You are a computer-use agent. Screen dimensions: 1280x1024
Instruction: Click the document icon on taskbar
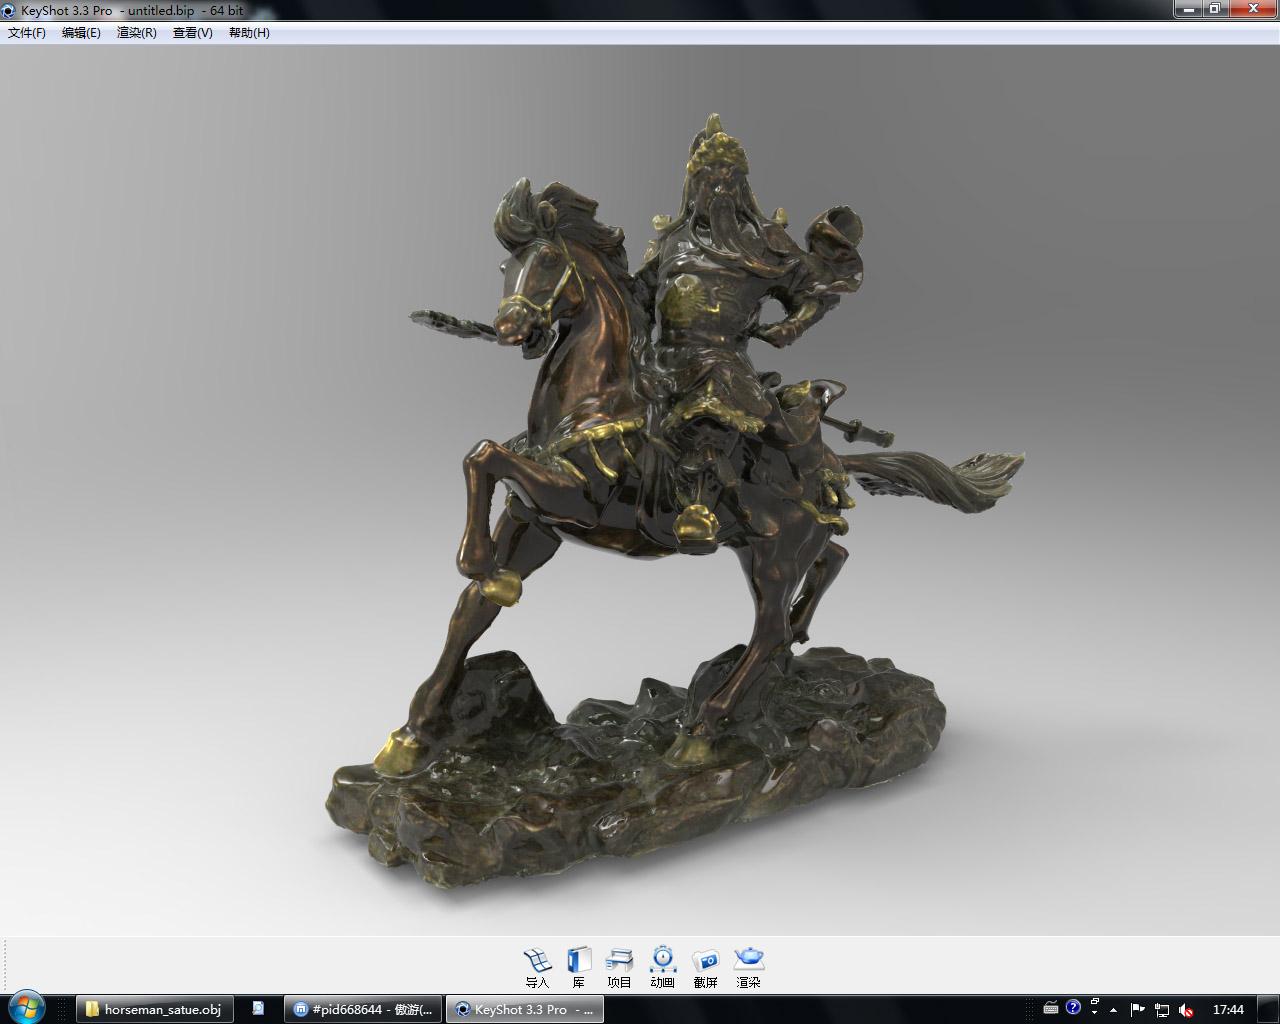[258, 1009]
